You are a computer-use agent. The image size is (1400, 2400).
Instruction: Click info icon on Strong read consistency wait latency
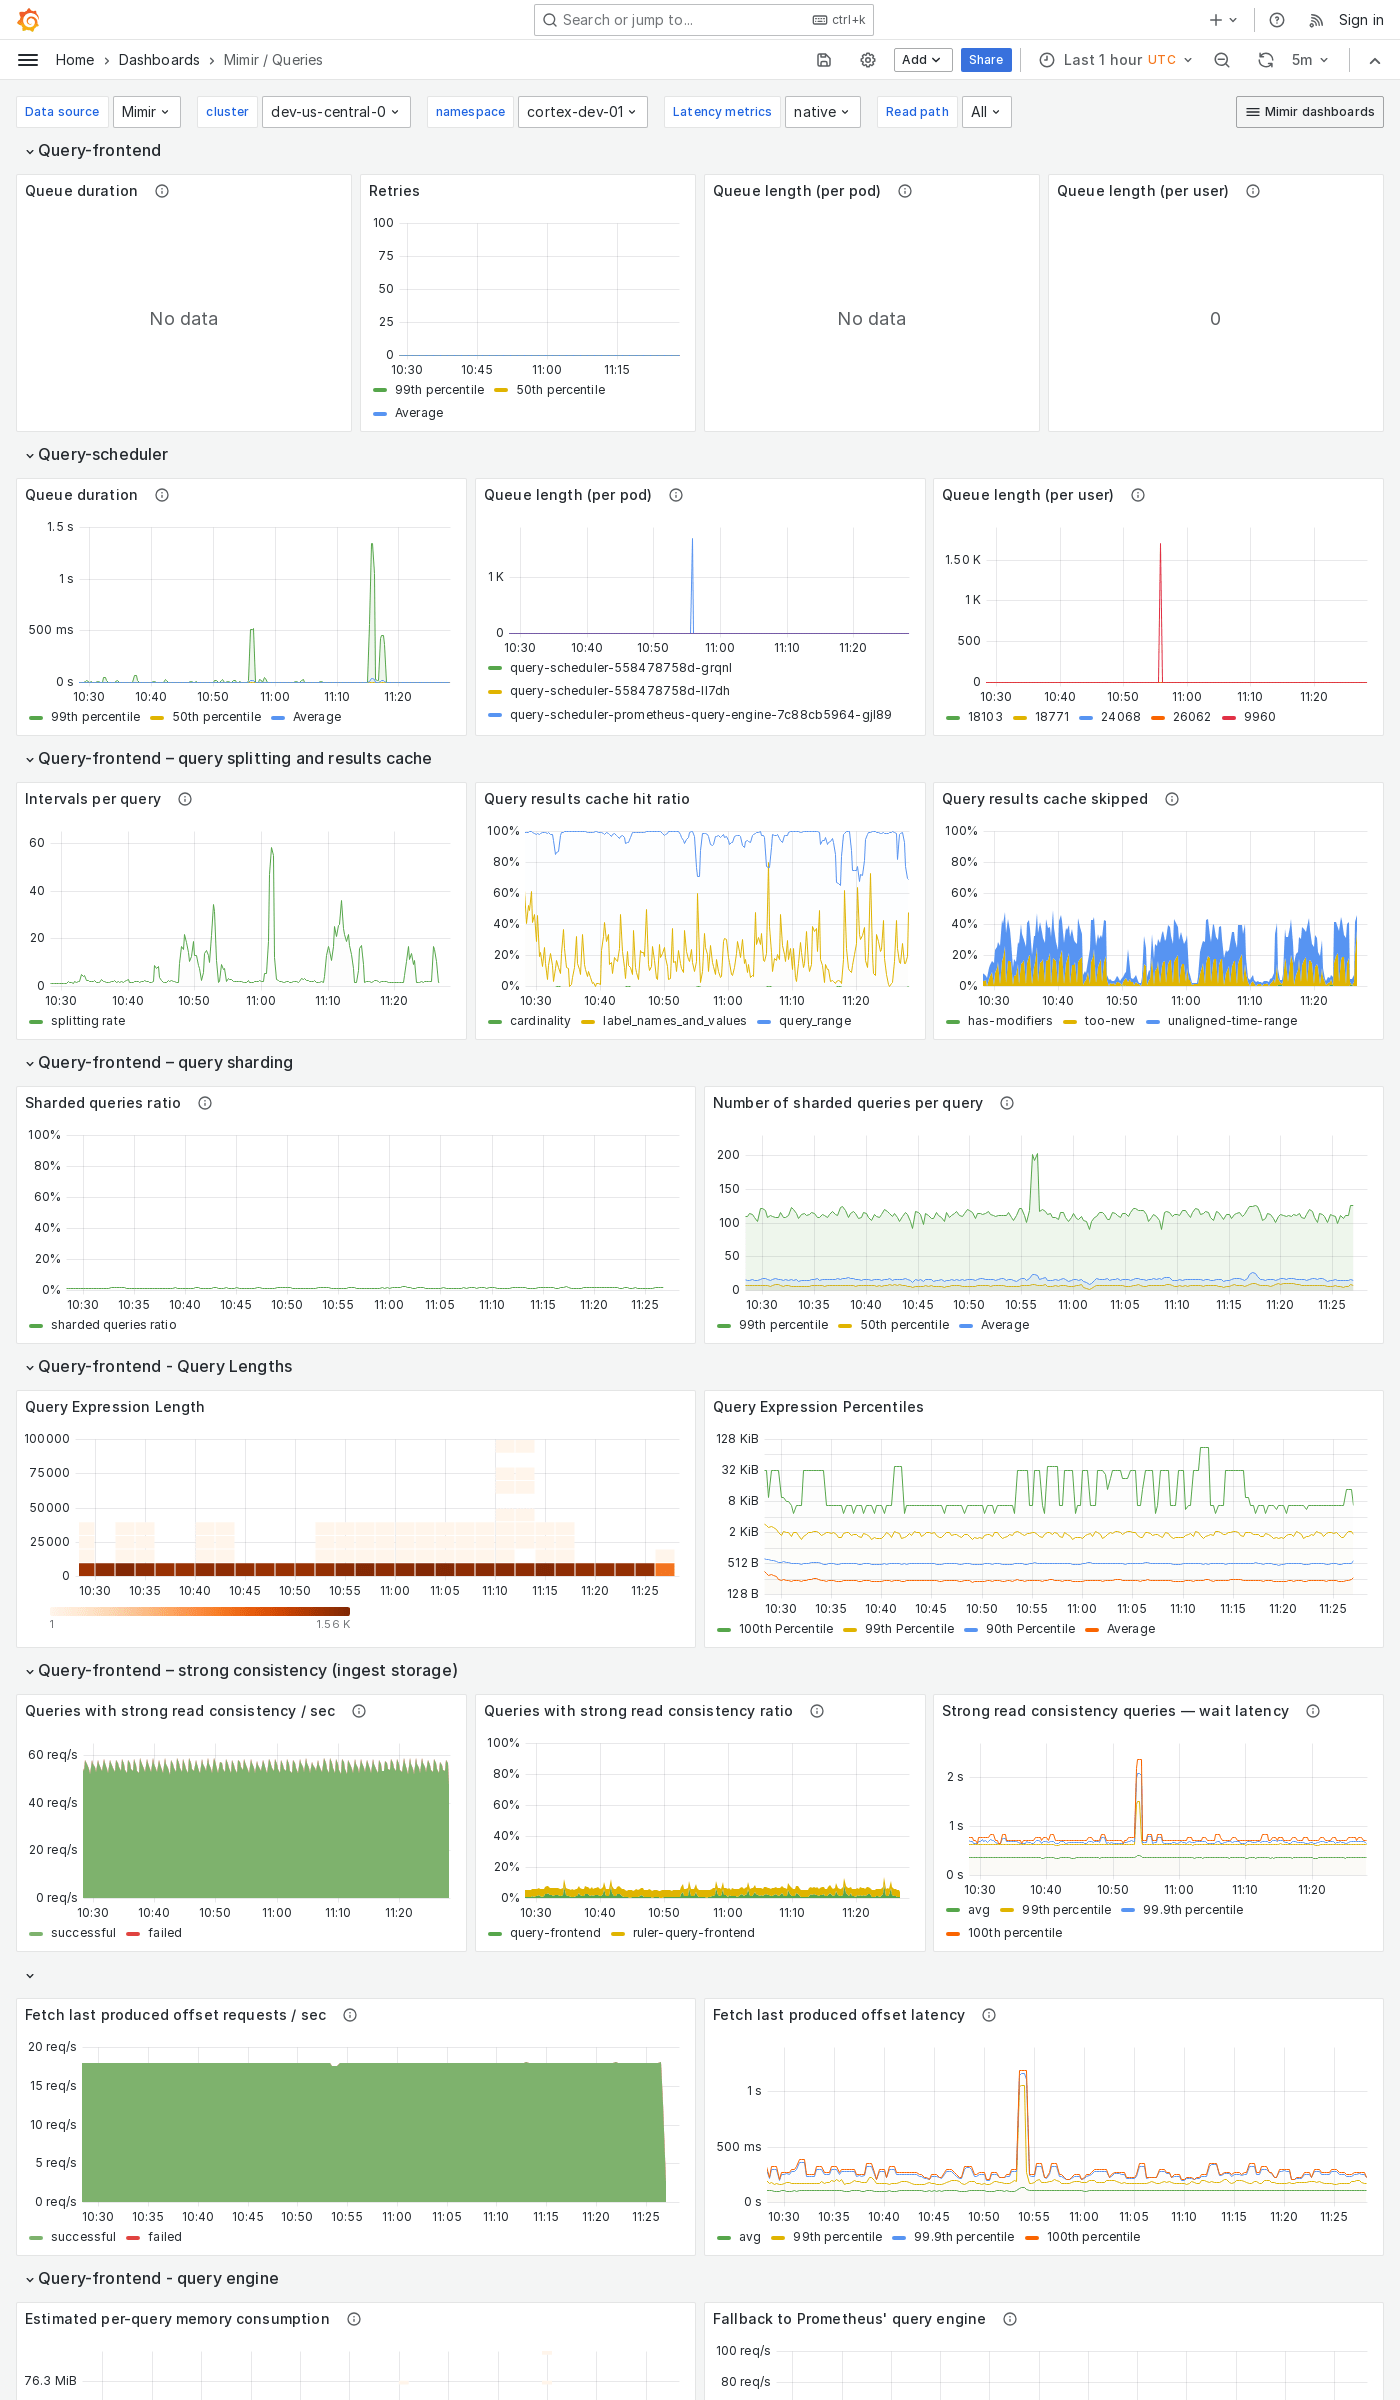(x=1313, y=1711)
